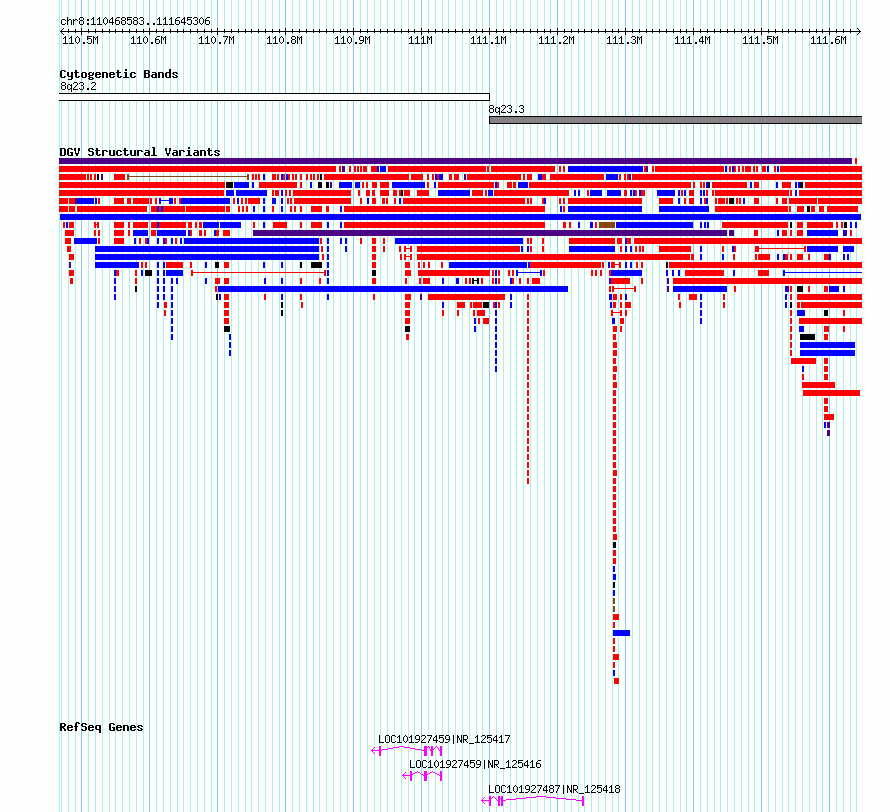Click the 110.9M ruler tick label
The width and height of the screenshot is (890, 812).
(x=352, y=40)
